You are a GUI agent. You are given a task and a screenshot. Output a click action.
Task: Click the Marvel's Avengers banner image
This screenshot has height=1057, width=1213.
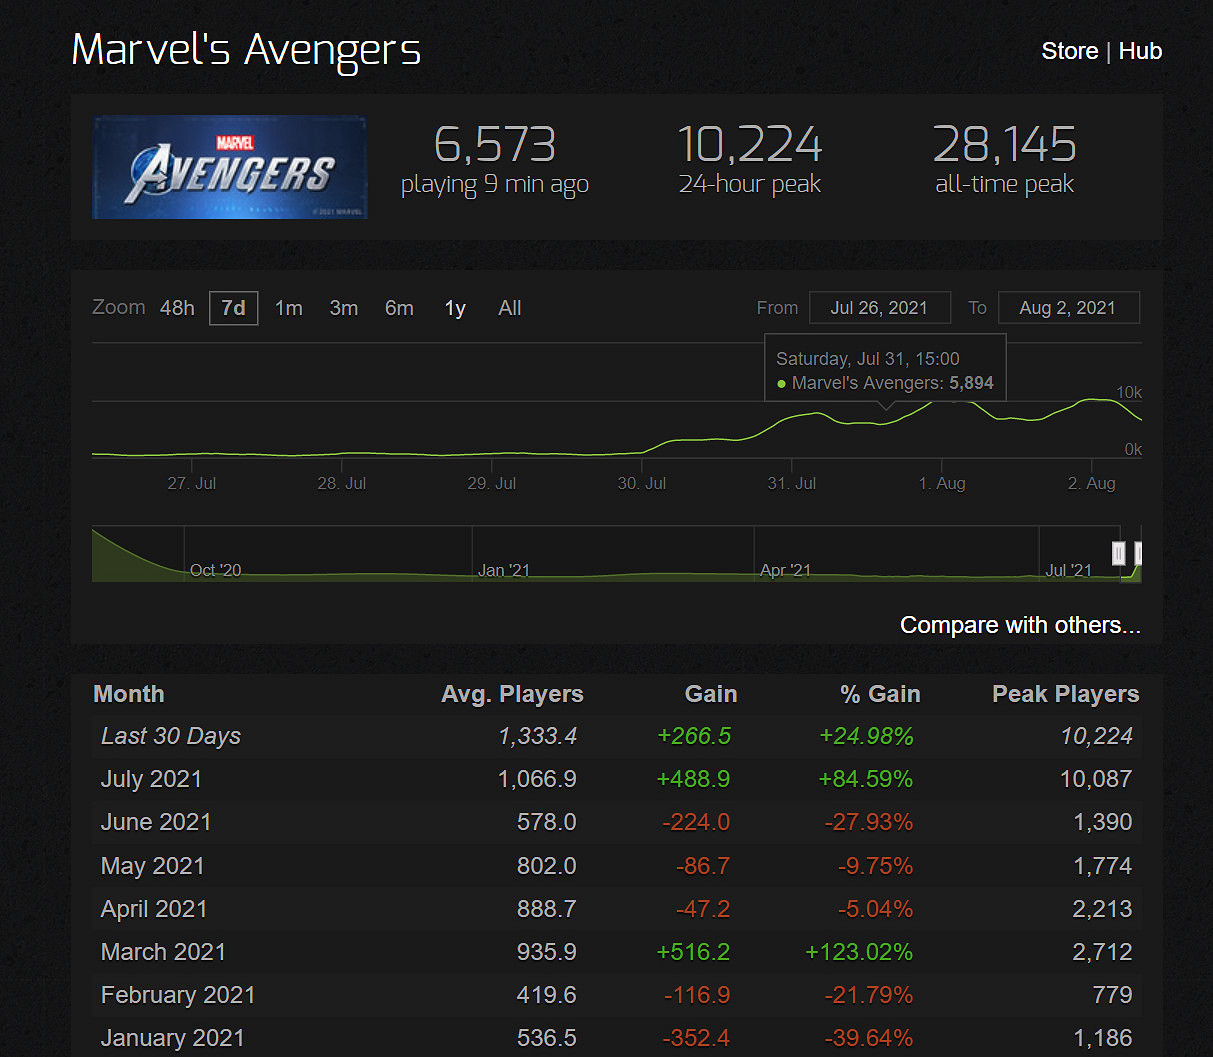pyautogui.click(x=229, y=167)
